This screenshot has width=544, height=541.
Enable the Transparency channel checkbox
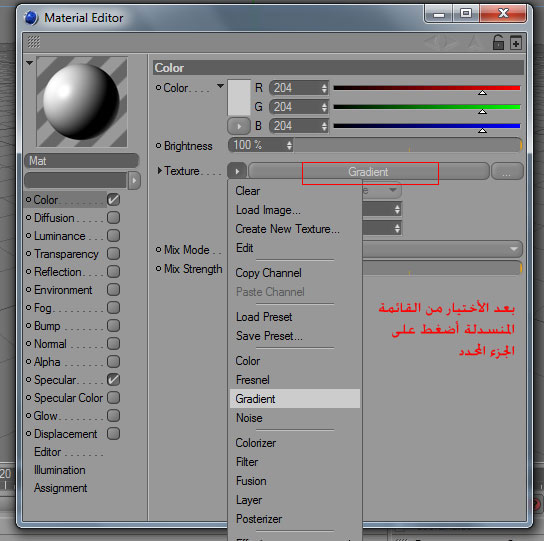113,253
